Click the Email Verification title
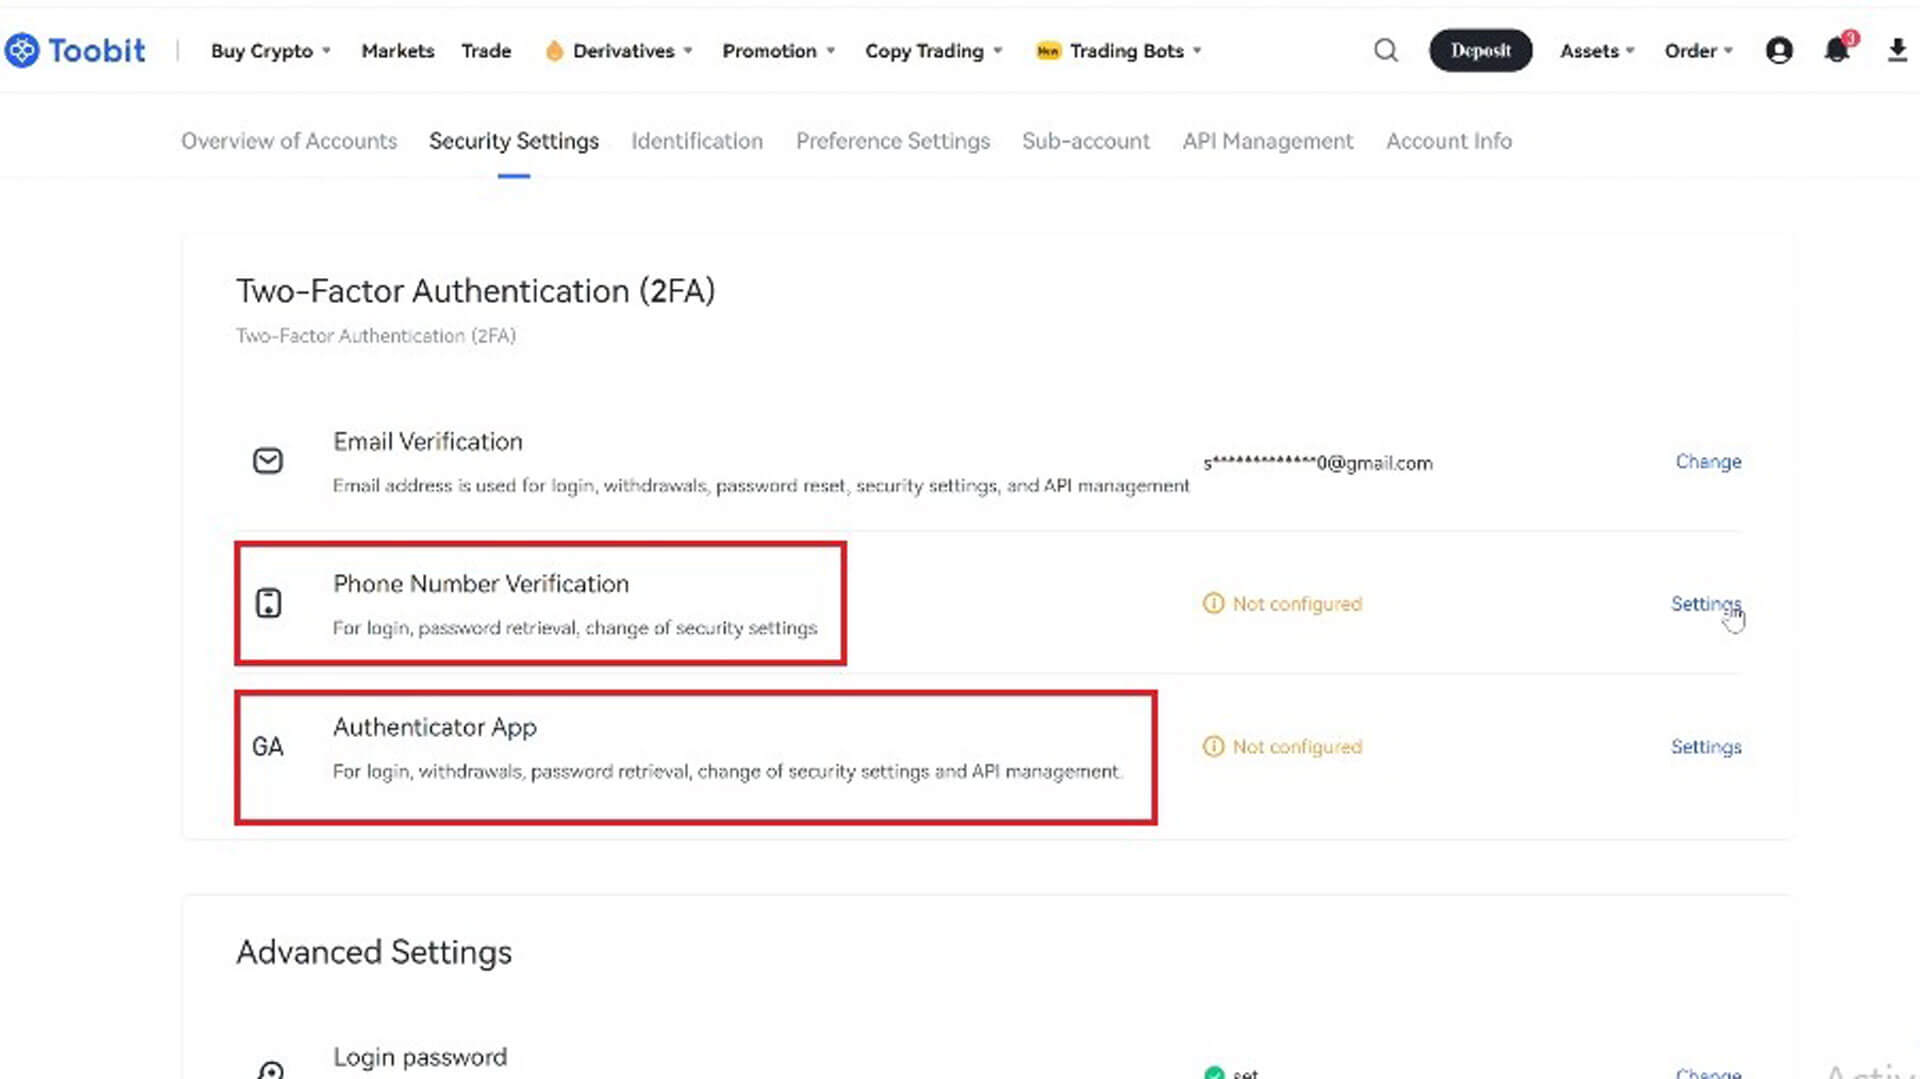Image resolution: width=1920 pixels, height=1079 pixels. [428, 442]
